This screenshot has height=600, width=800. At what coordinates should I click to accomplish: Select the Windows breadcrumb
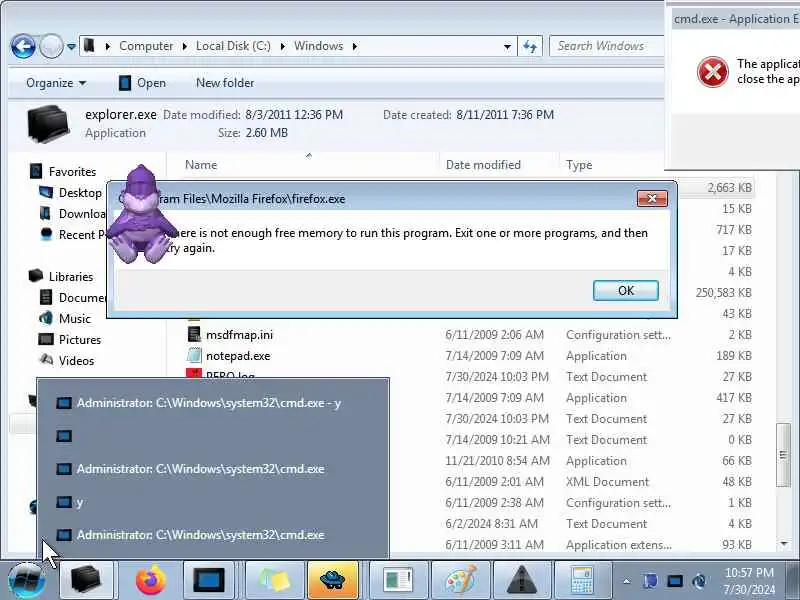(318, 46)
